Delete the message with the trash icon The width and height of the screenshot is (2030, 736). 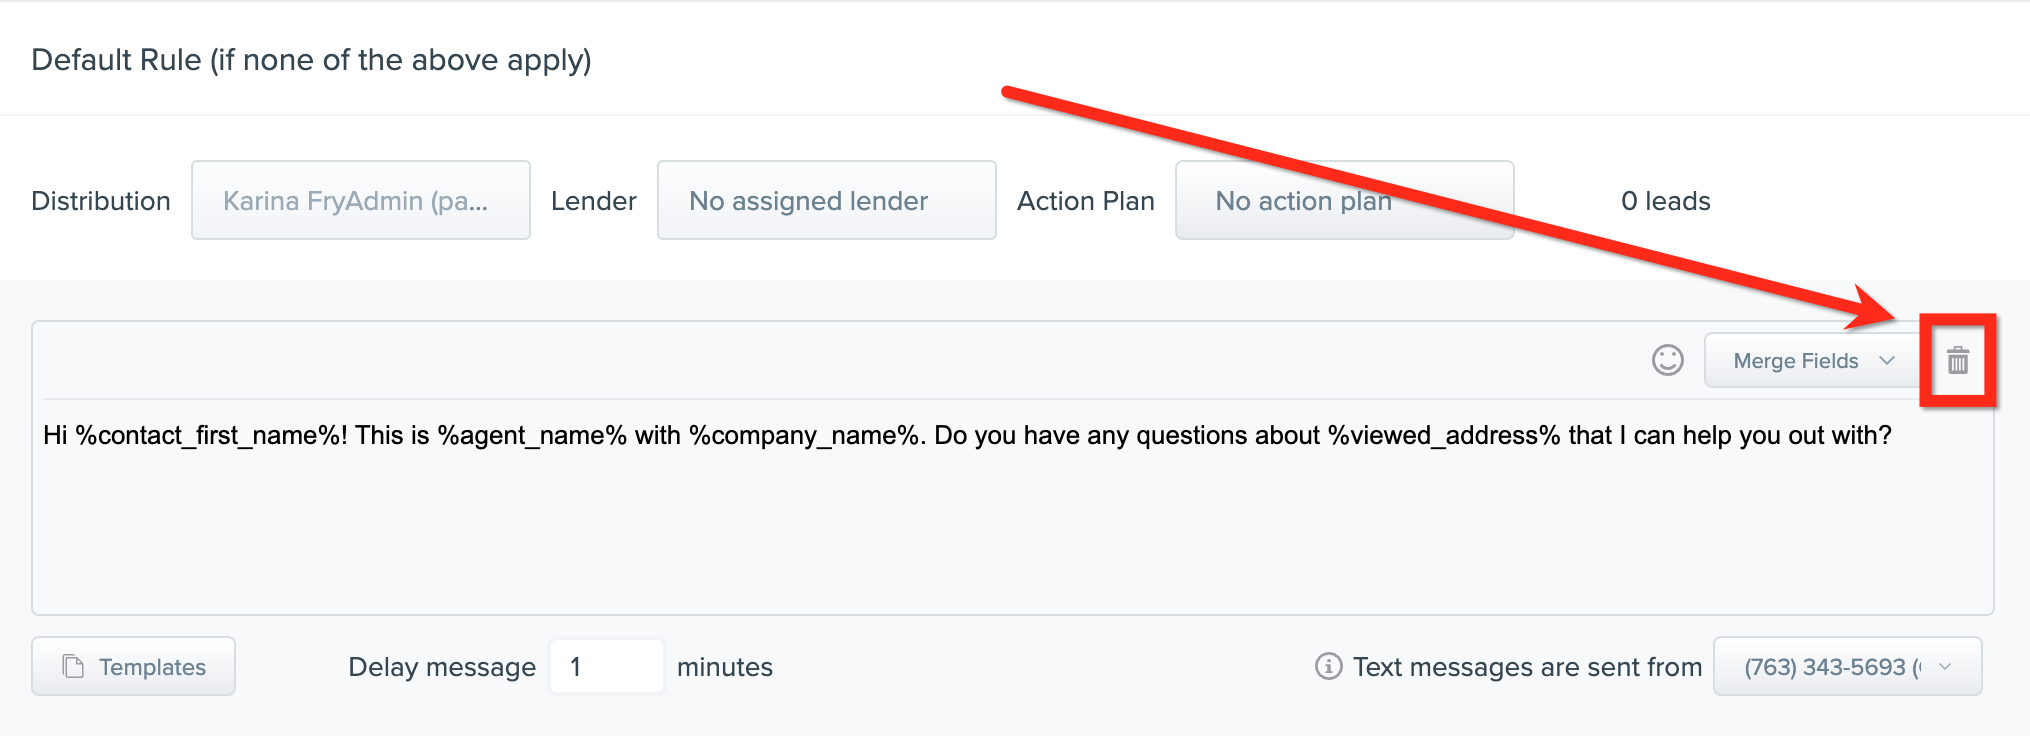click(1958, 360)
